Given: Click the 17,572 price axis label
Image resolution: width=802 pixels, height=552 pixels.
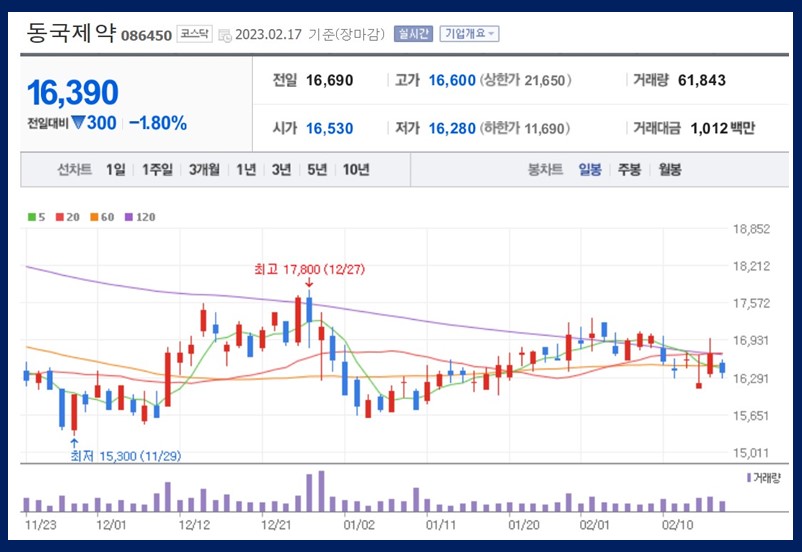Looking at the screenshot, I should point(751,303).
